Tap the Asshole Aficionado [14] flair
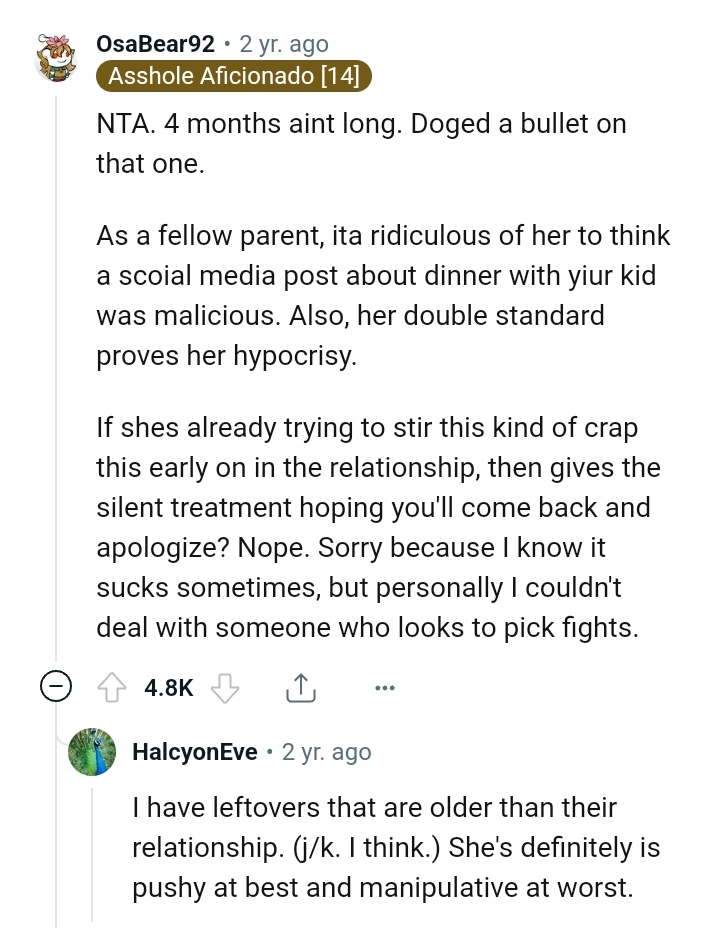This screenshot has height=928, width=720. pos(234,76)
